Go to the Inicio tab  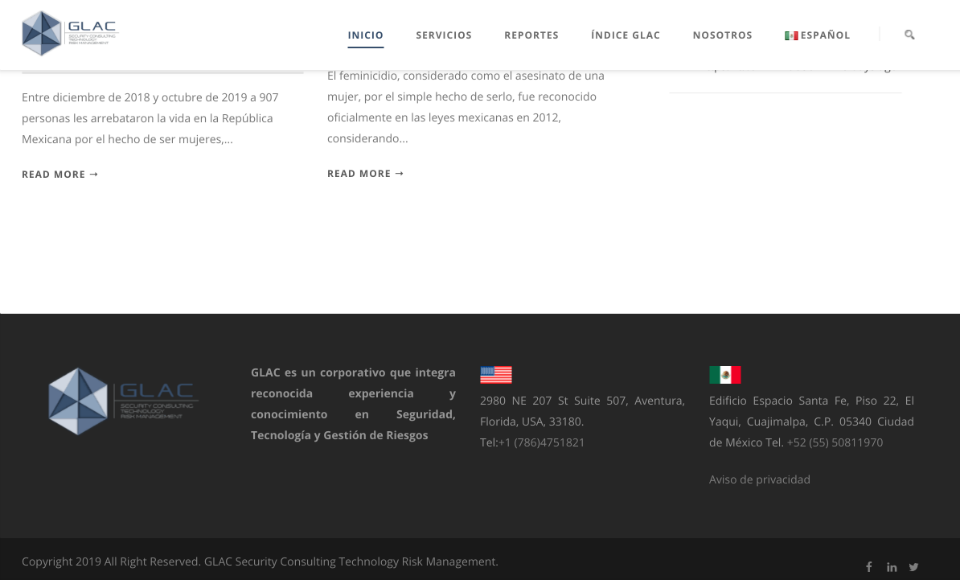coord(365,35)
